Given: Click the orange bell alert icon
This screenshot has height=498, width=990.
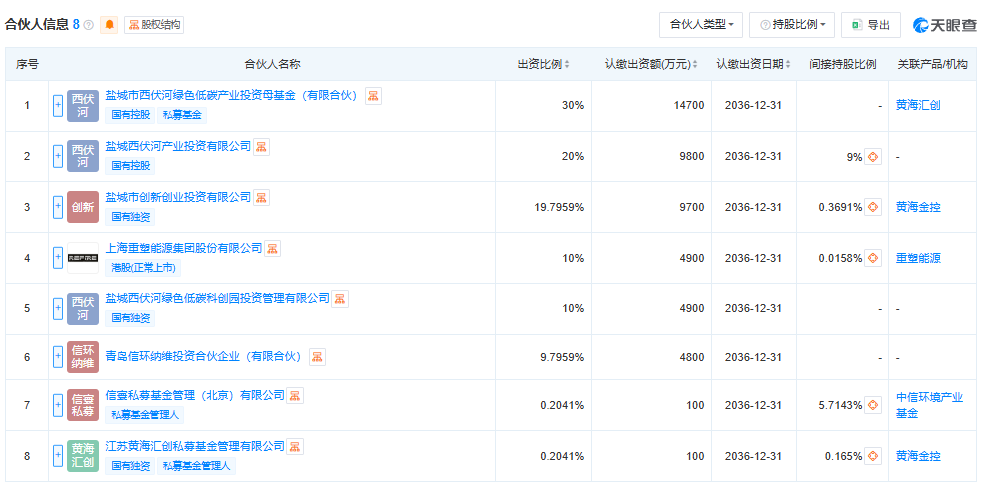Looking at the screenshot, I should point(109,25).
